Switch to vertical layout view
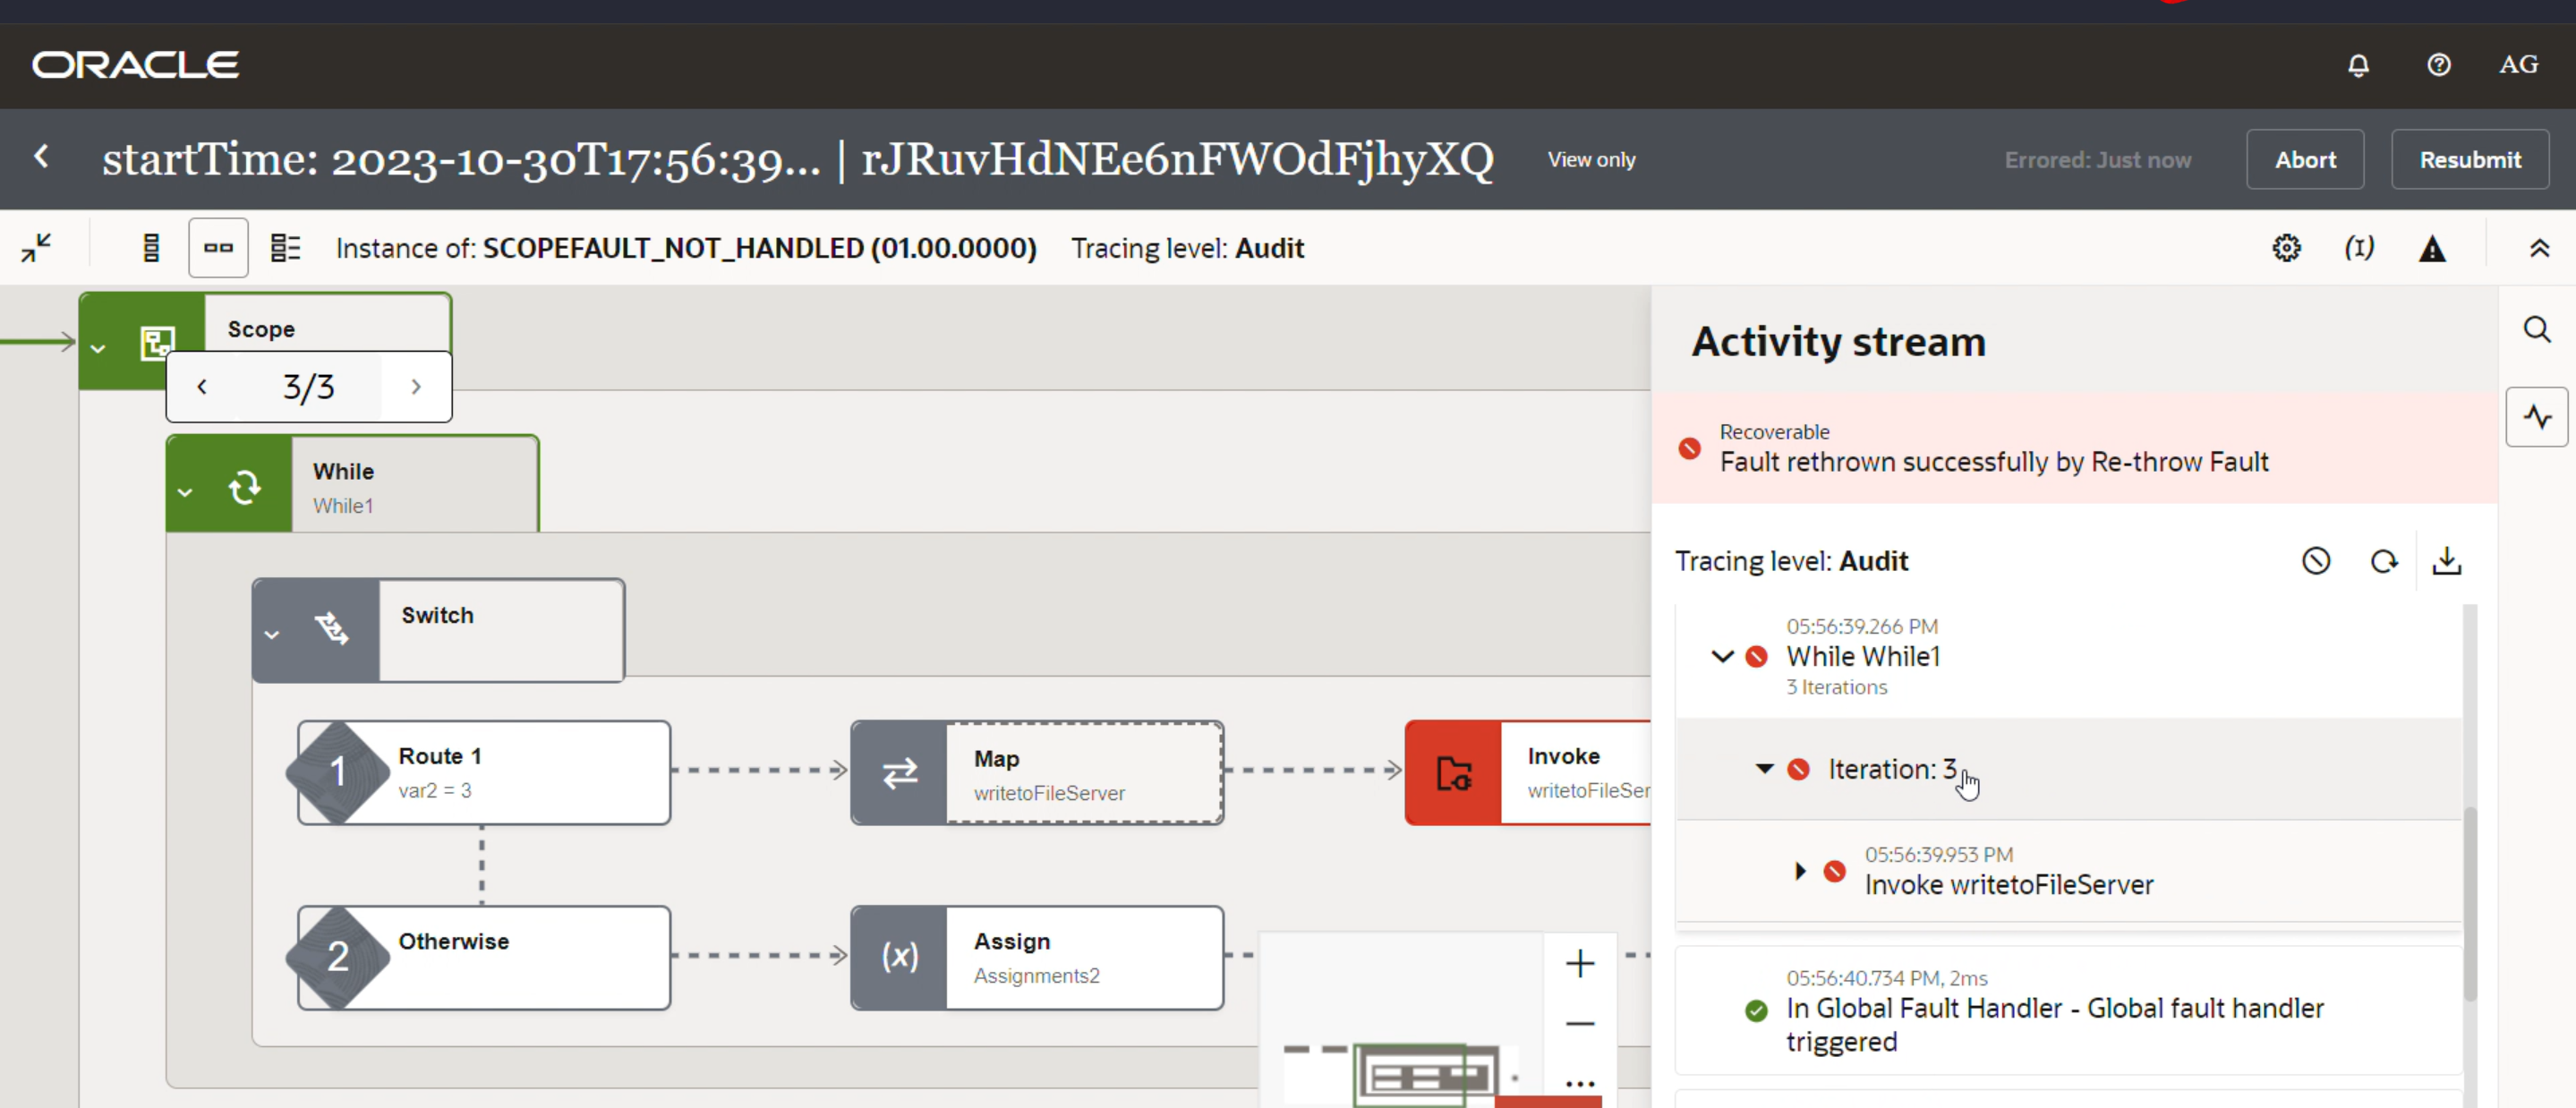Viewport: 2576px width, 1108px height. coord(151,248)
